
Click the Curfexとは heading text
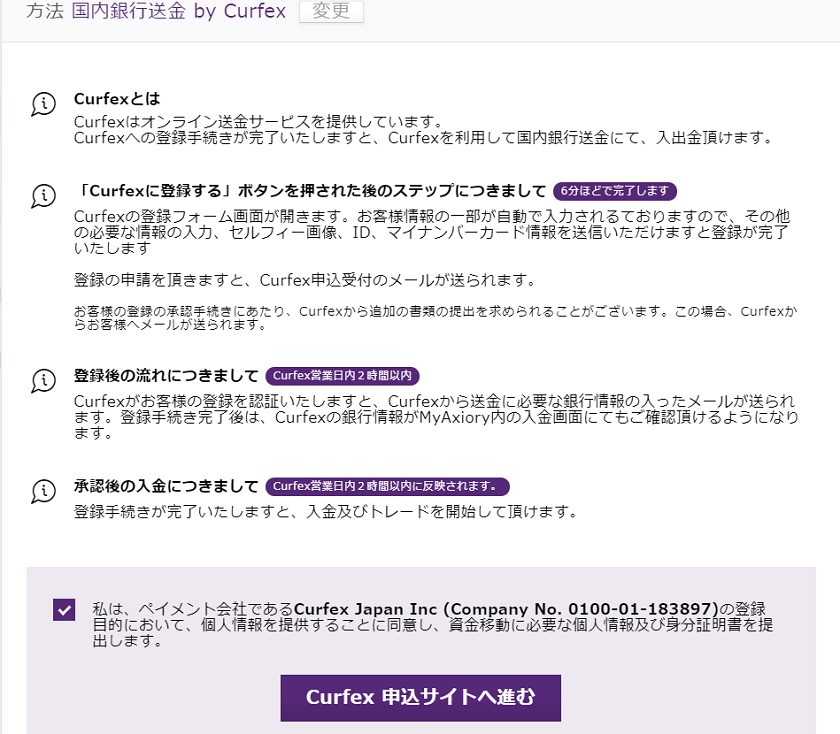tap(116, 99)
